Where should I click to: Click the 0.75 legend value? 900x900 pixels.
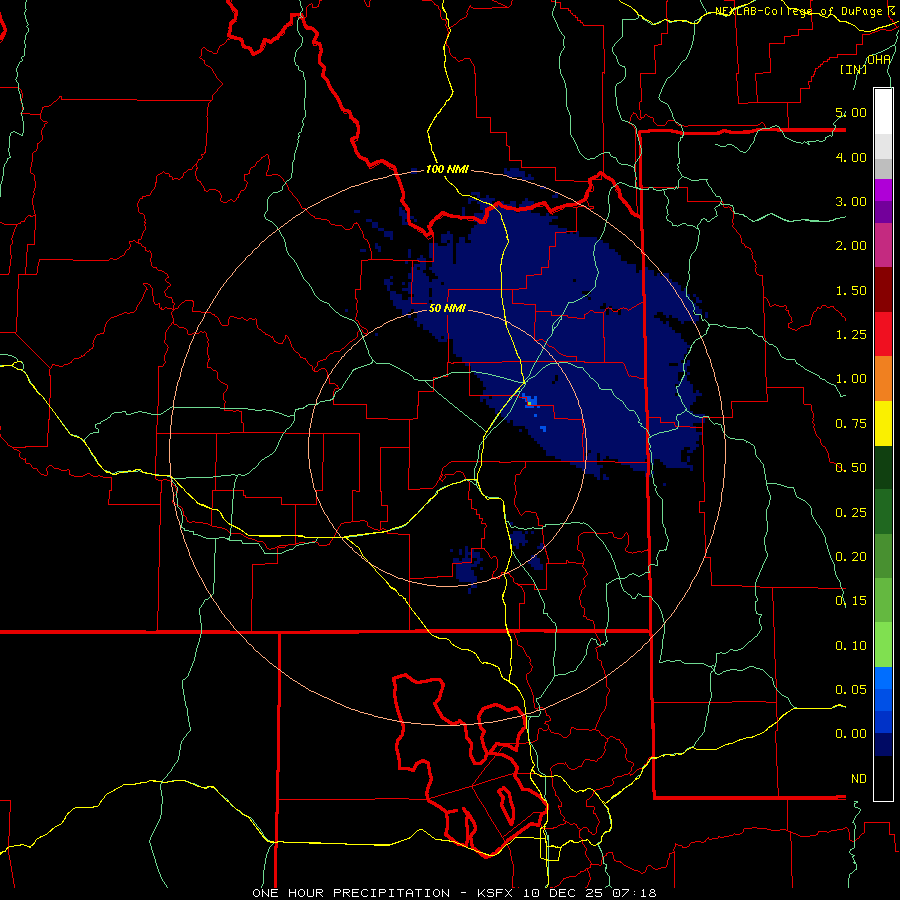(x=851, y=423)
